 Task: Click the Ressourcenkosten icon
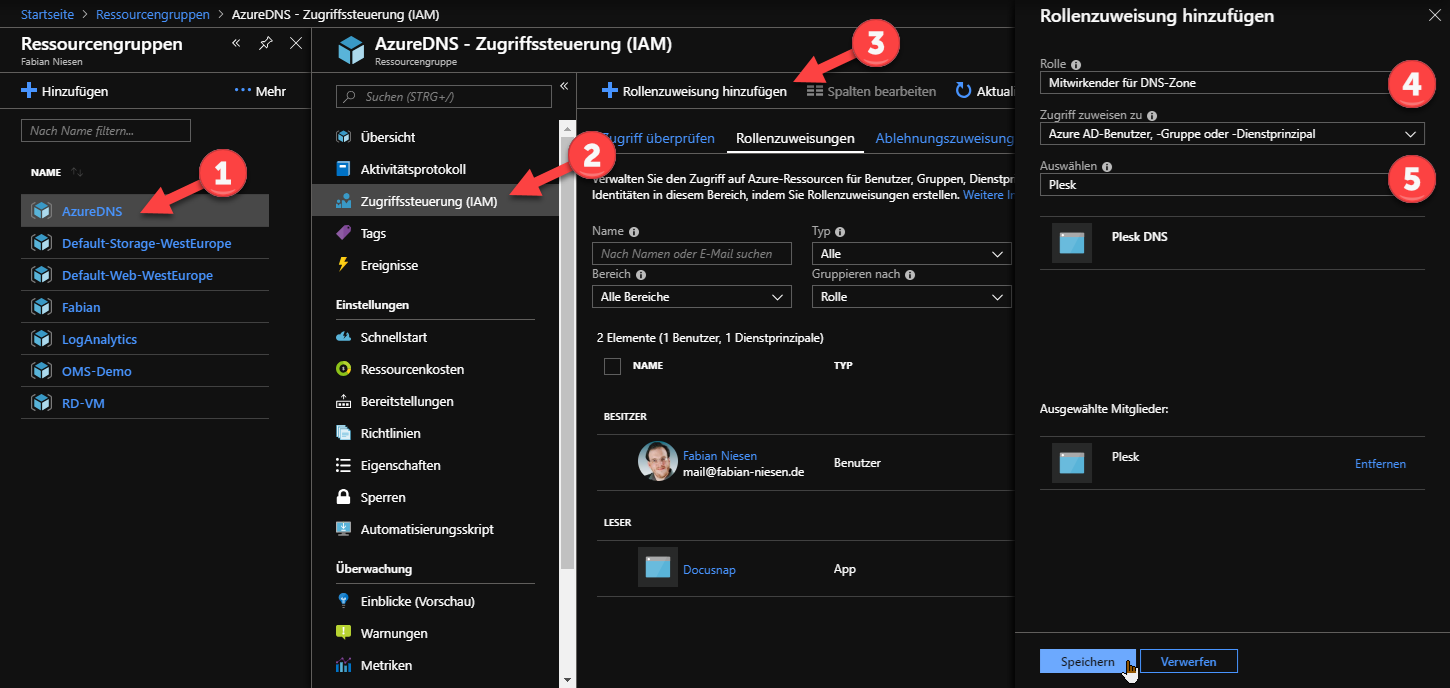[344, 369]
